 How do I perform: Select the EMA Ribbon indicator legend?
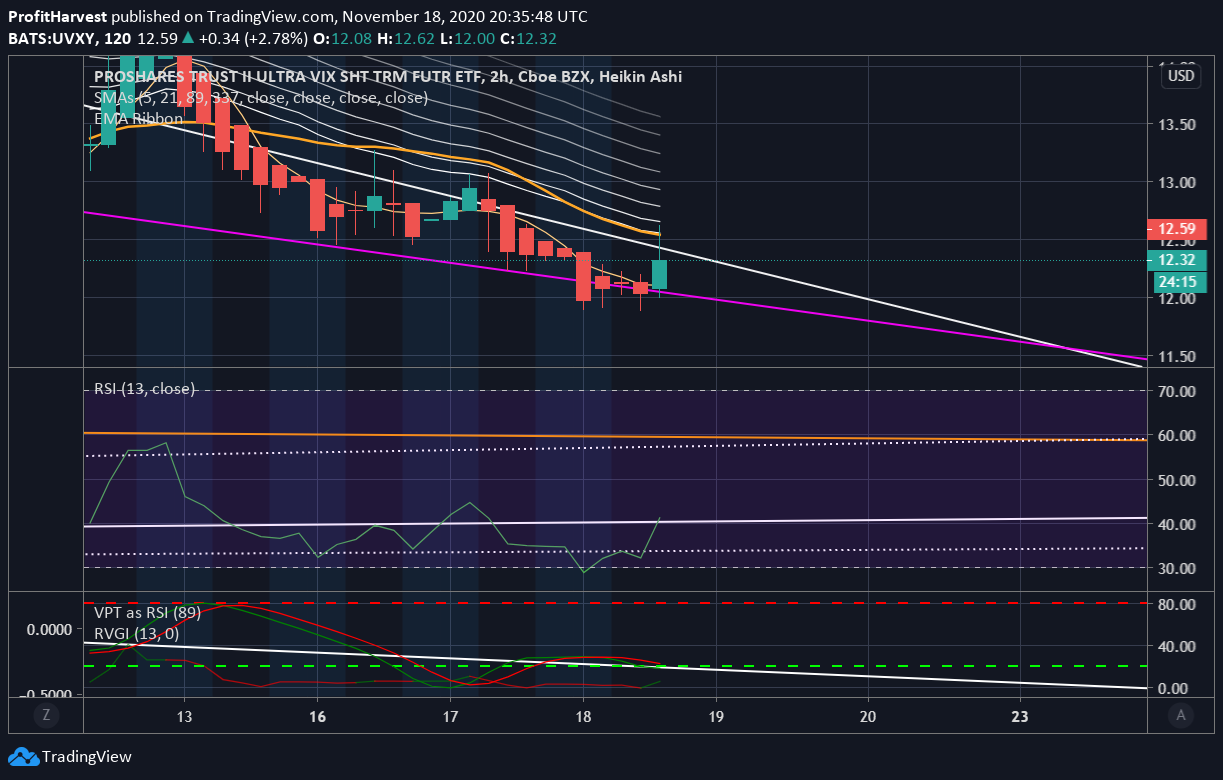point(138,119)
